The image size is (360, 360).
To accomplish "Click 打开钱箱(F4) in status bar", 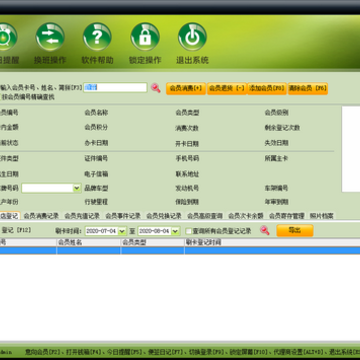I will [83, 352].
